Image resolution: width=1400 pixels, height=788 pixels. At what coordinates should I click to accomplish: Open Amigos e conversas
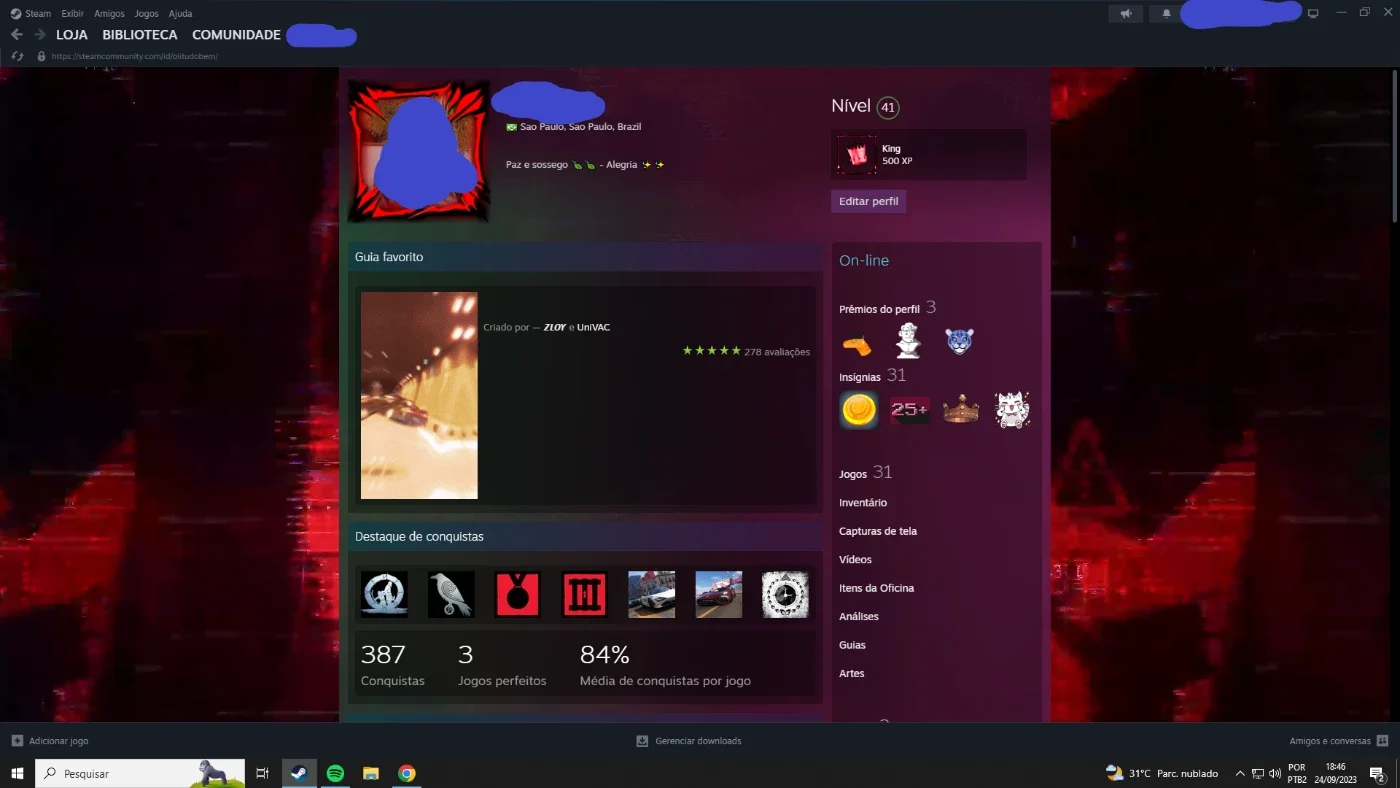tap(1339, 741)
